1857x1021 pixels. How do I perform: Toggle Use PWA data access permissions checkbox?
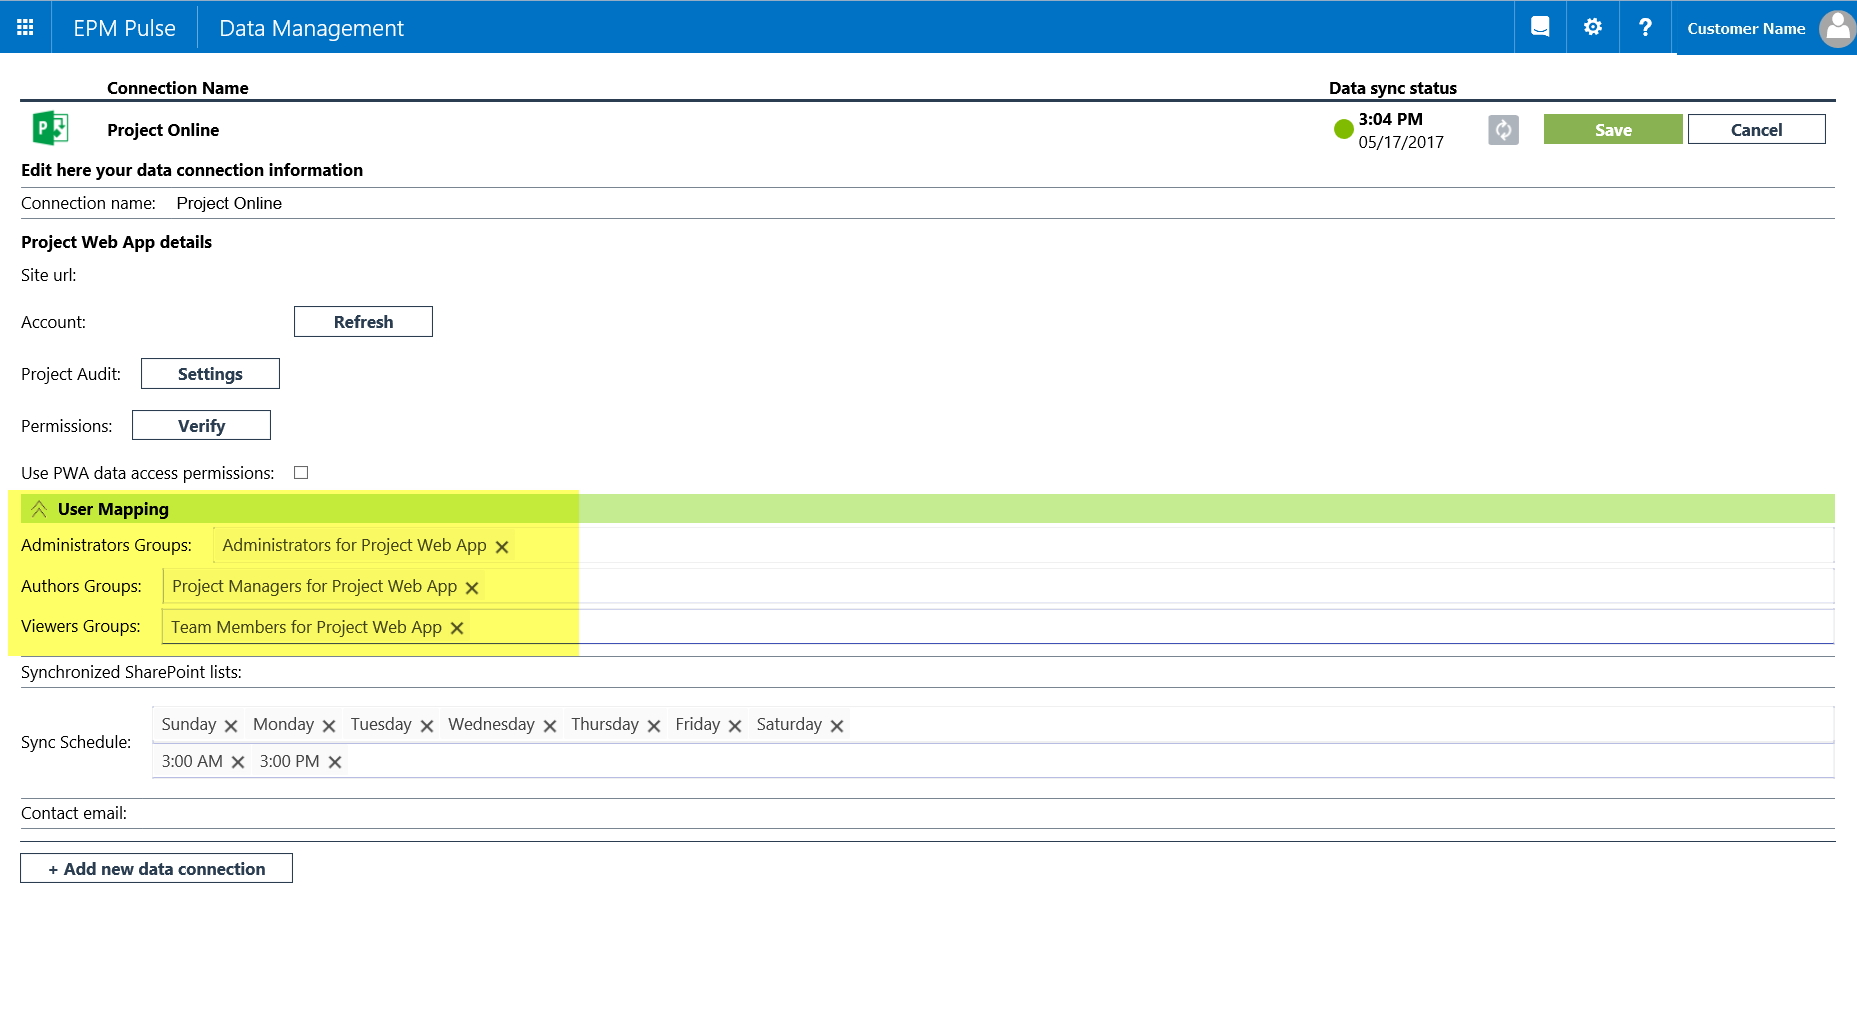(x=301, y=472)
